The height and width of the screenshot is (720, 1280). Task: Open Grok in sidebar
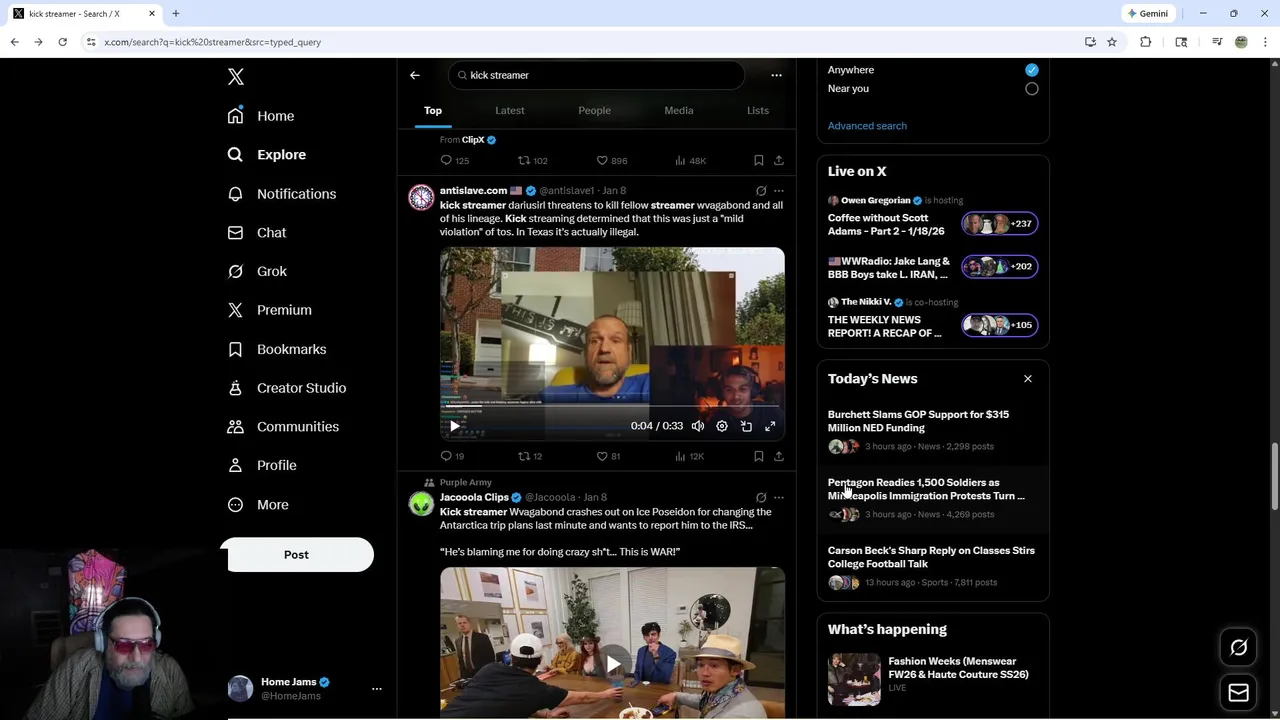pos(257,271)
